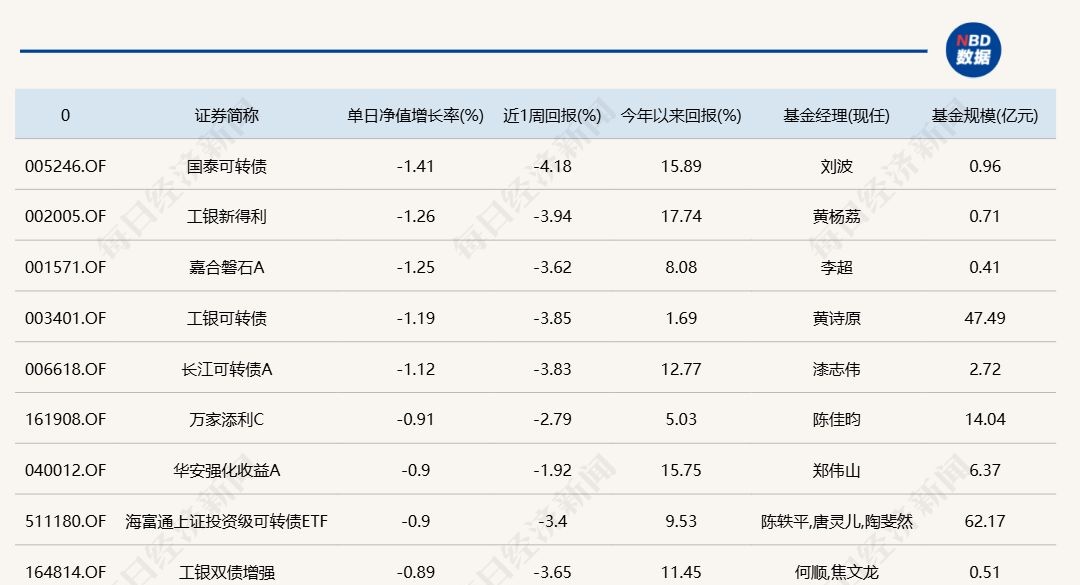Click fund size value 0.96
The image size is (1080, 585).
(985, 166)
